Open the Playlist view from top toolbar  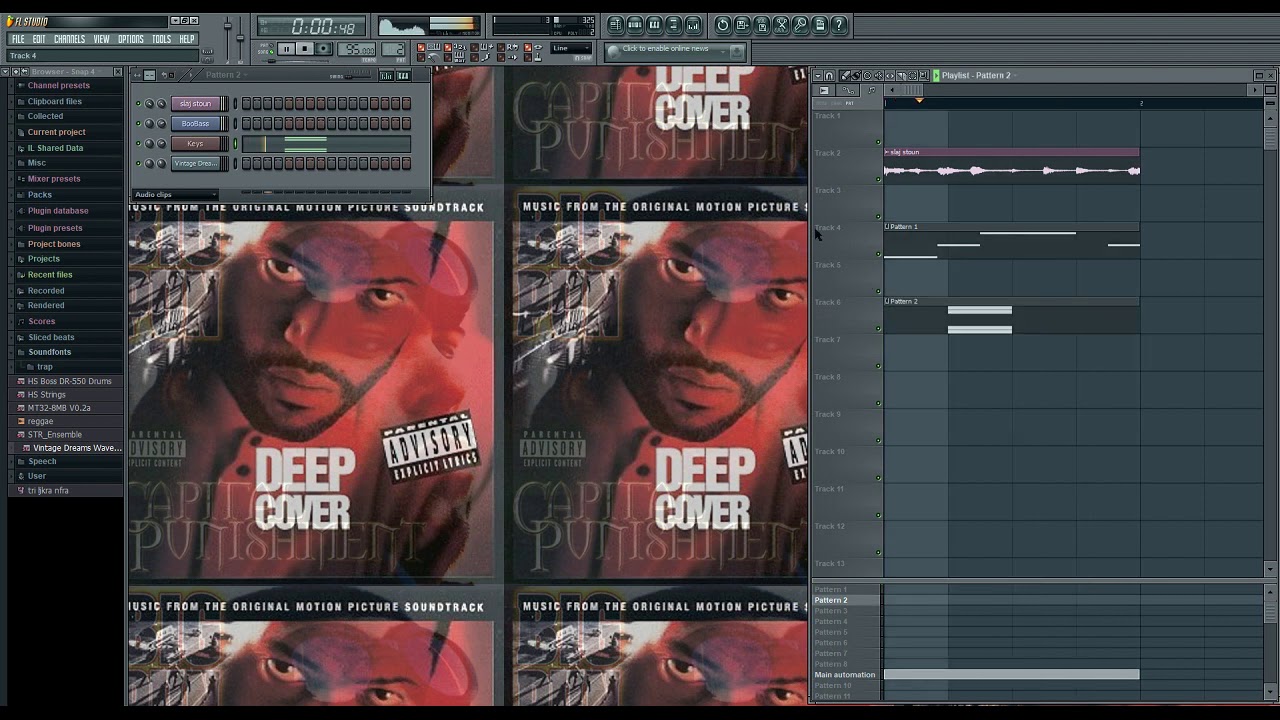[x=615, y=25]
